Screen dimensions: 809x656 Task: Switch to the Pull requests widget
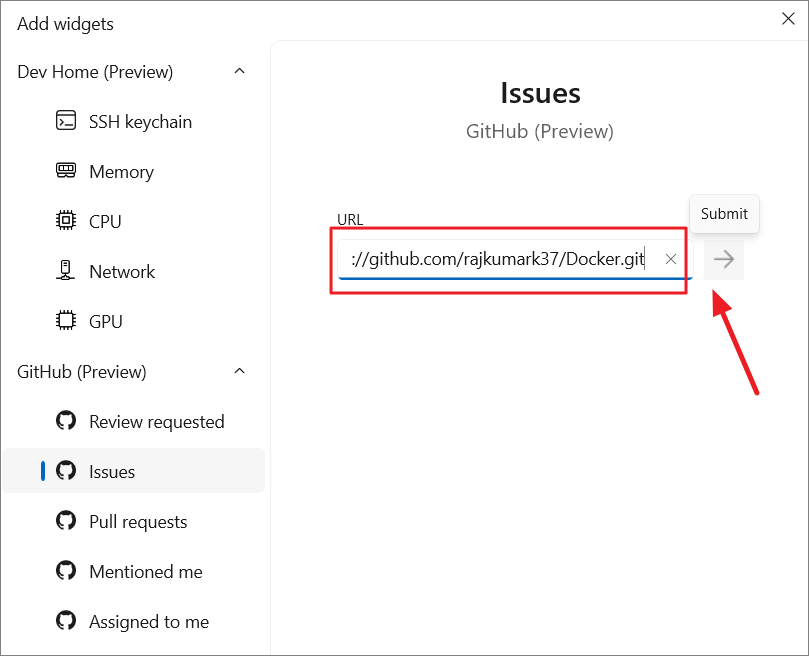[138, 521]
